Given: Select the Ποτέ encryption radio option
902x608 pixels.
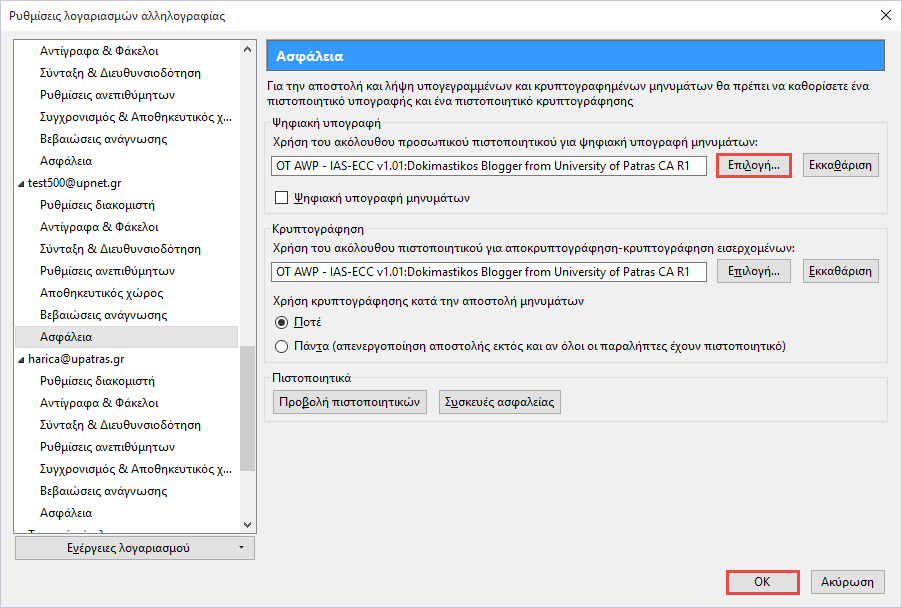Looking at the screenshot, I should coord(281,322).
